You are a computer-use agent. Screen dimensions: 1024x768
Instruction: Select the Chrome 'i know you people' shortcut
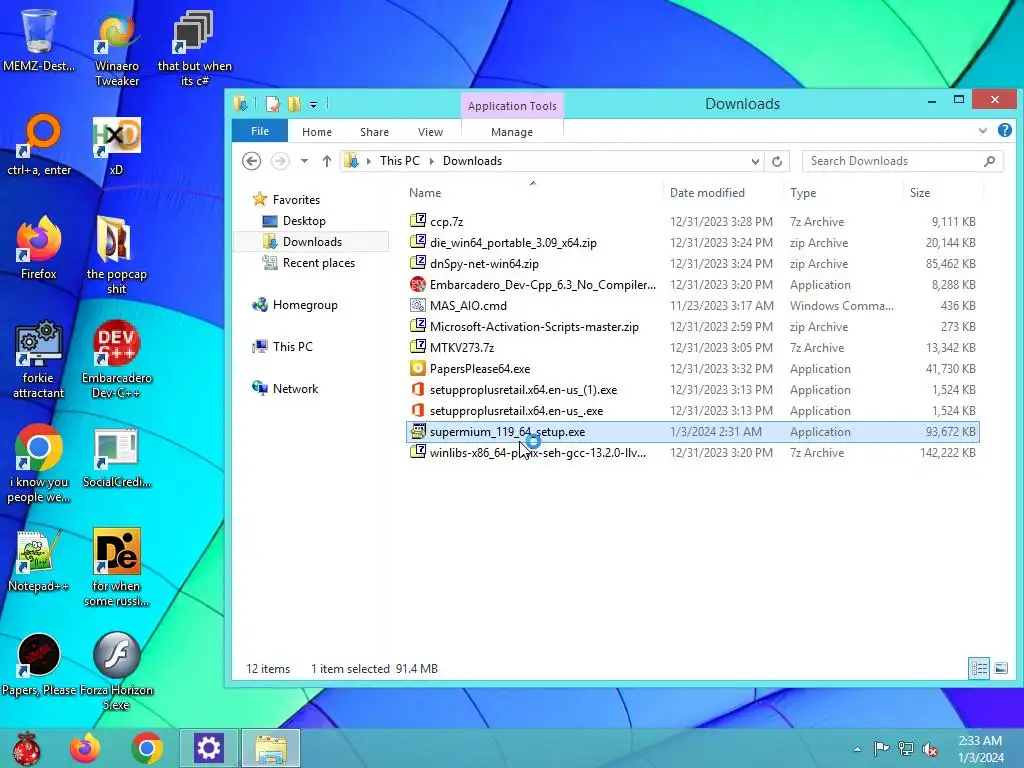click(x=39, y=464)
